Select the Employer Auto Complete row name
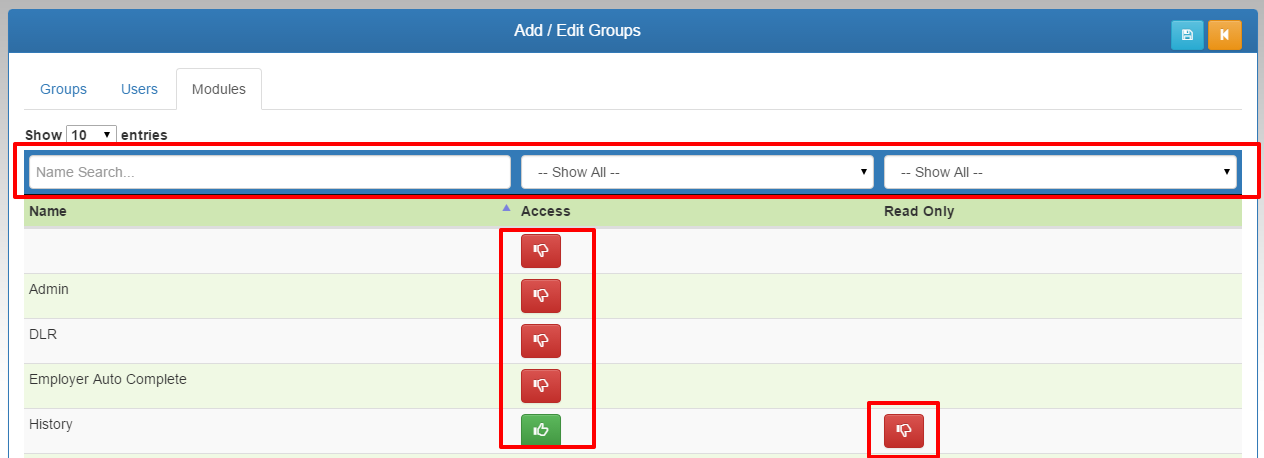 [x=108, y=379]
